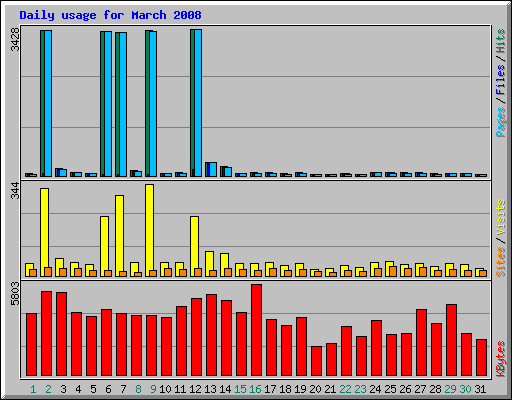The width and height of the screenshot is (512, 400).
Task: Click day 20 on the x-axis
Action: [315, 389]
